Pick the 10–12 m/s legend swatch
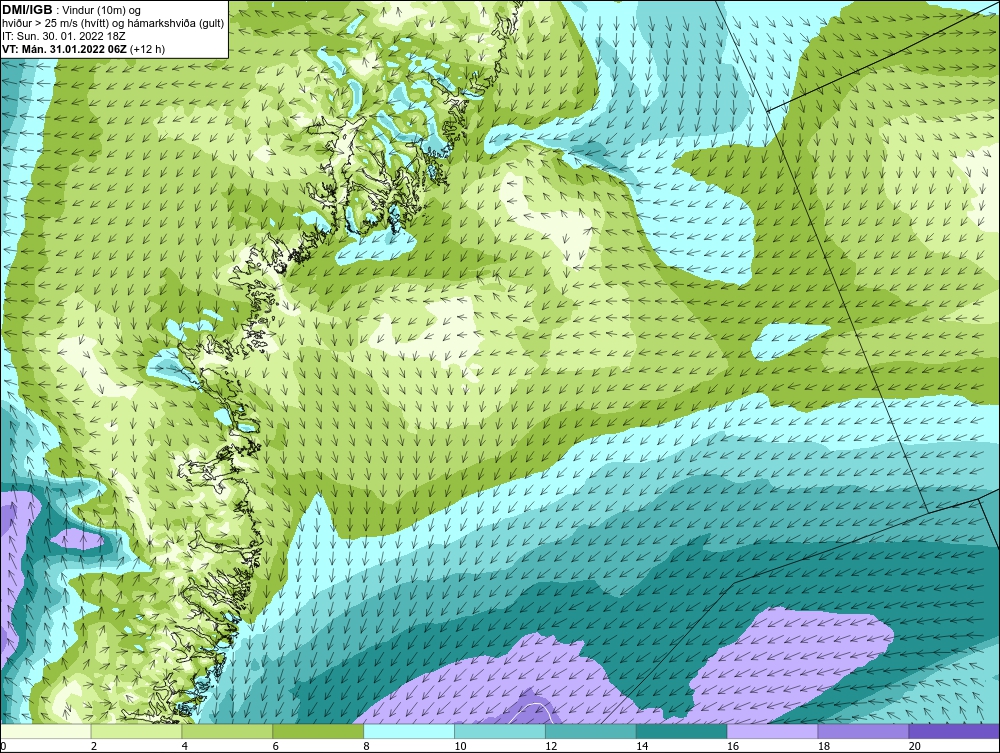This screenshot has height=753, width=1000. [500, 731]
